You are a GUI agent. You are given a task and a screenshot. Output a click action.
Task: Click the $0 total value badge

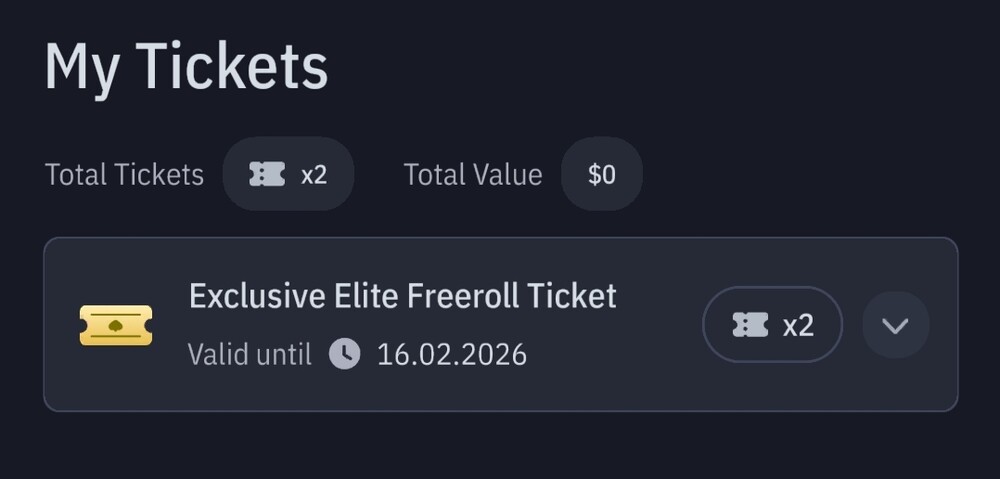point(601,175)
